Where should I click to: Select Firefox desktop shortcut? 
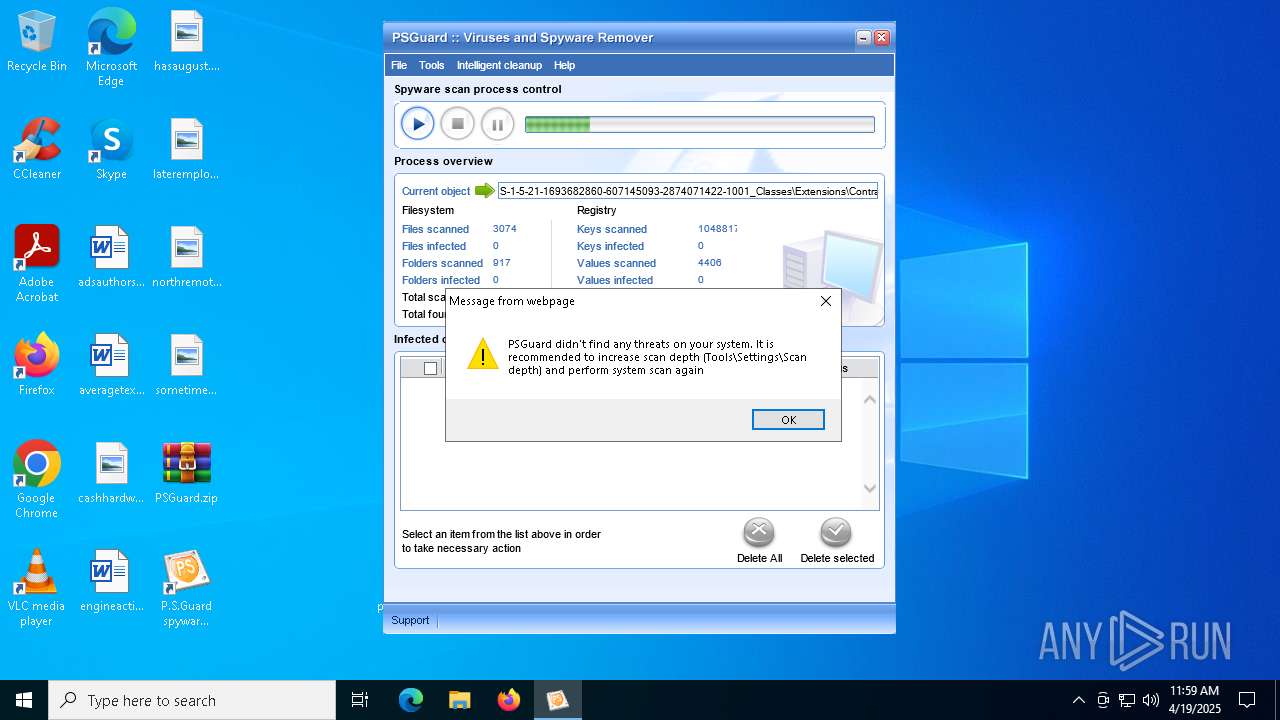(37, 366)
